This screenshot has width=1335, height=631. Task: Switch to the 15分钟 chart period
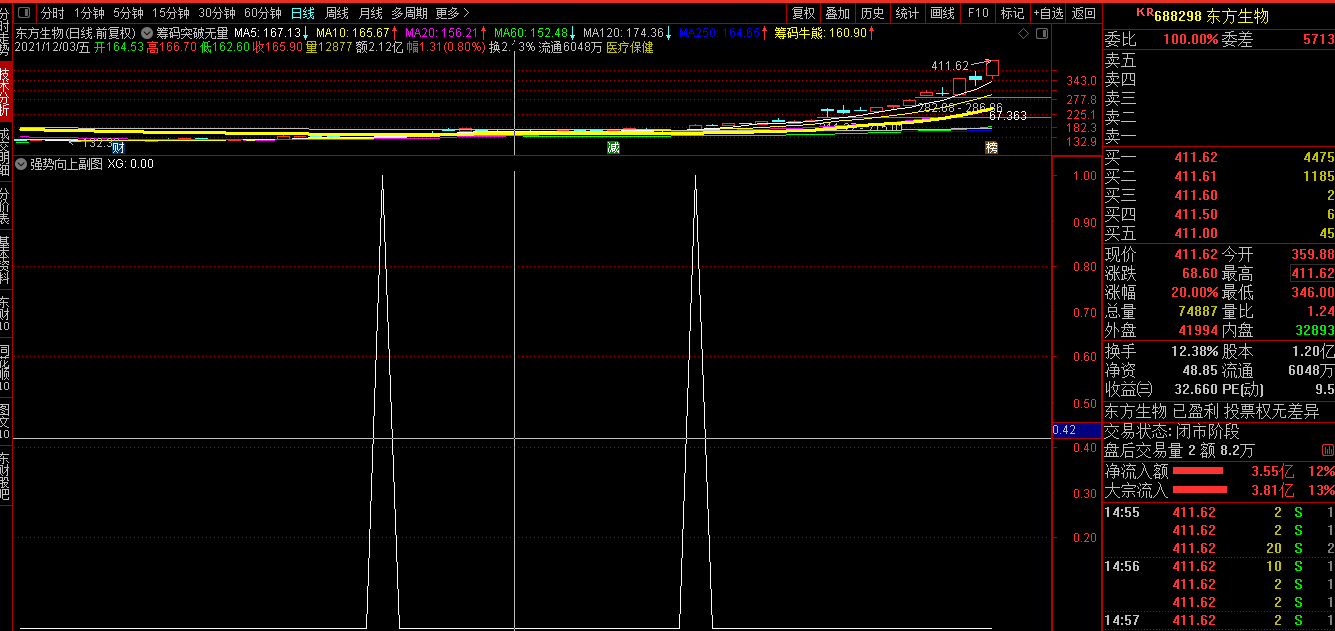171,13
